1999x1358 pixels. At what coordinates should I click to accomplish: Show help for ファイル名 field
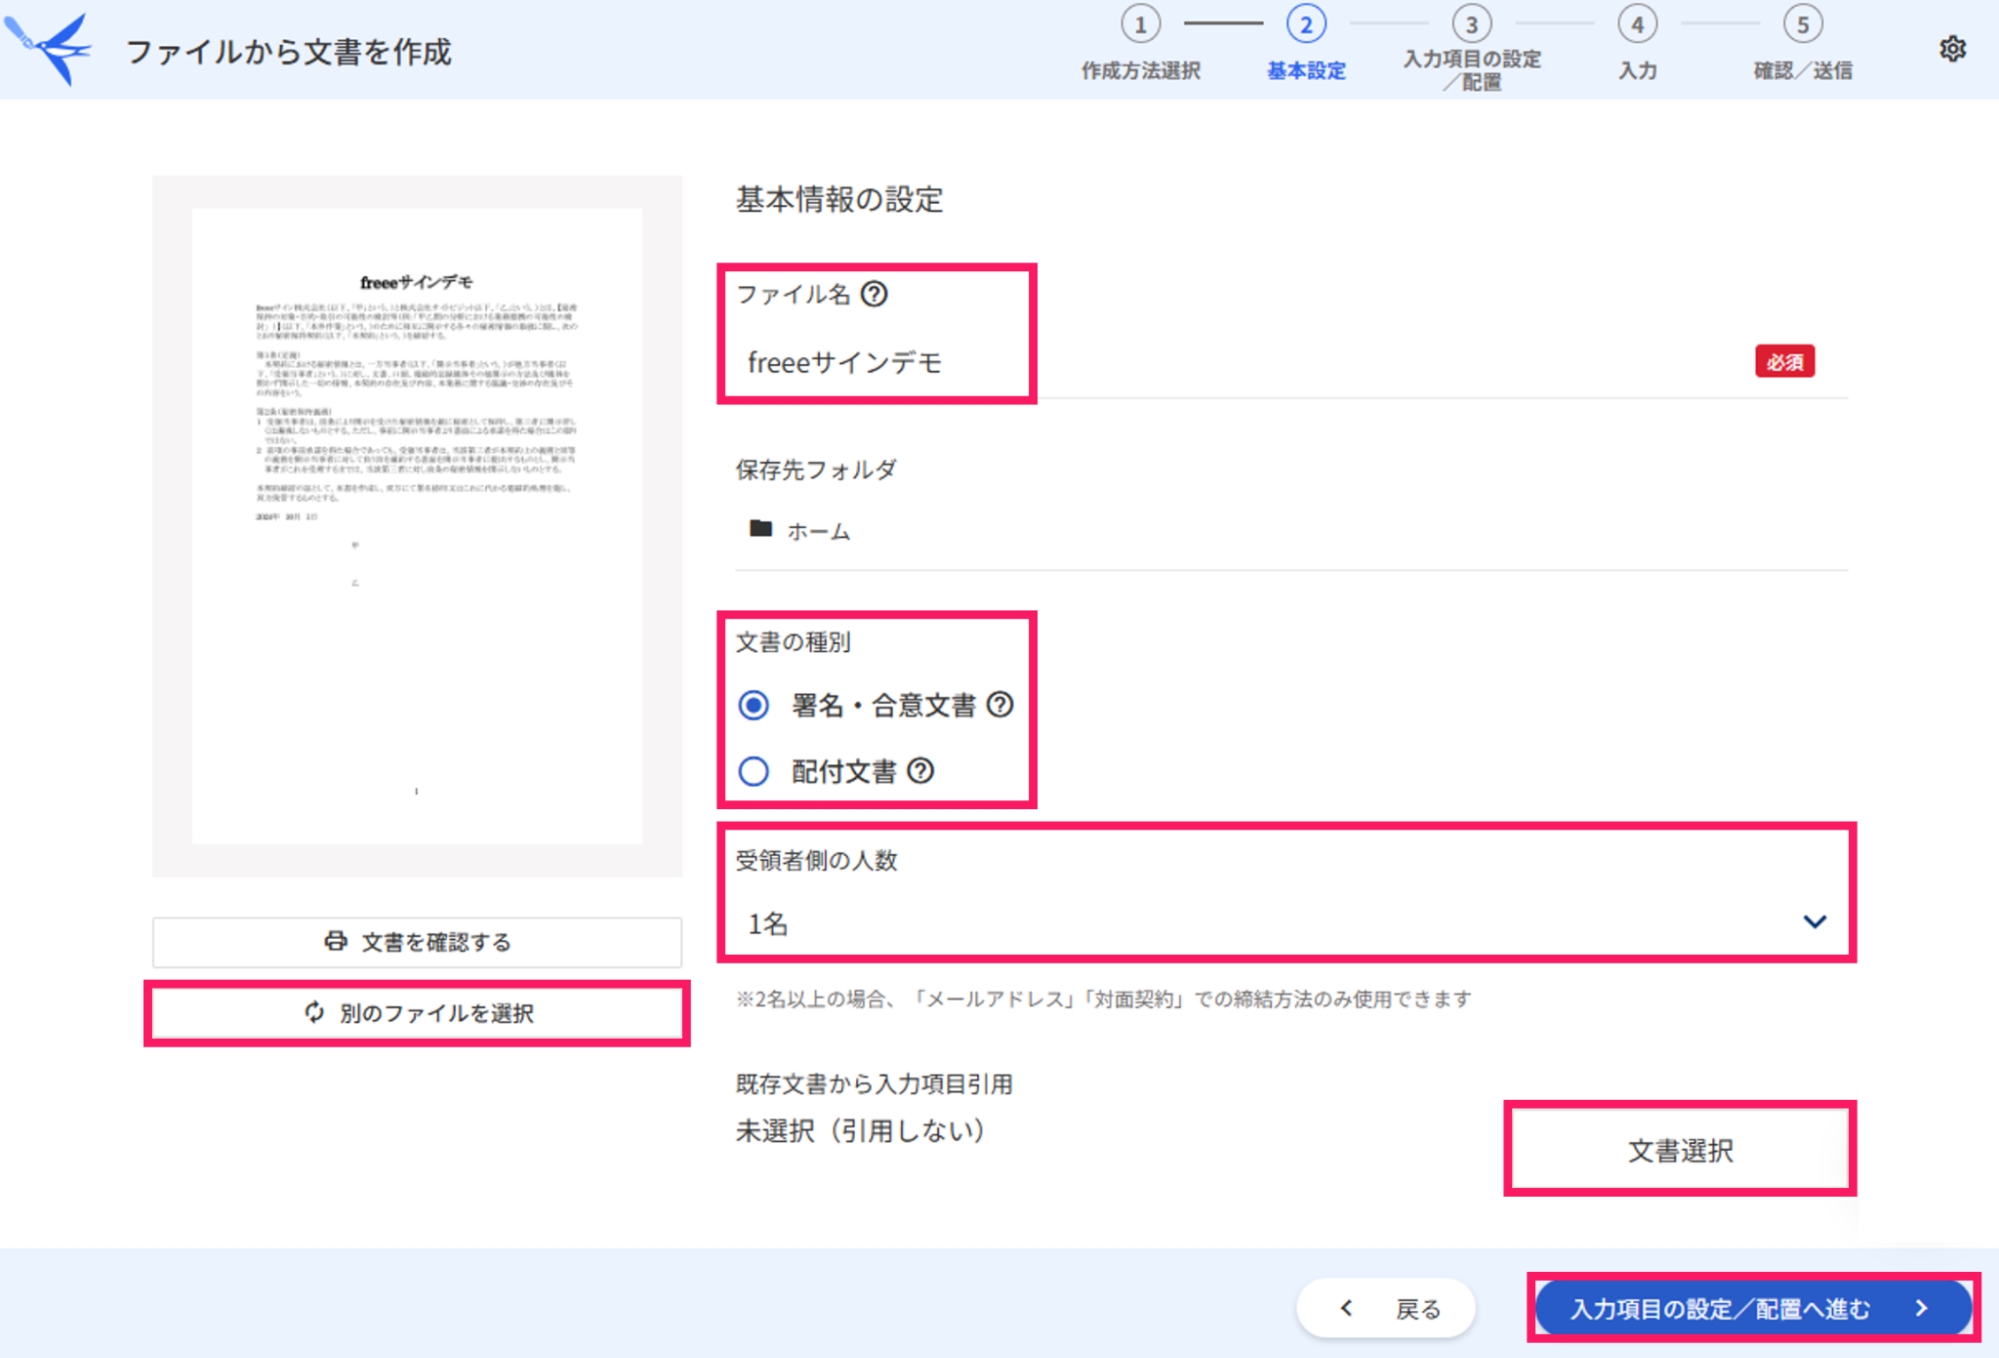pos(874,294)
